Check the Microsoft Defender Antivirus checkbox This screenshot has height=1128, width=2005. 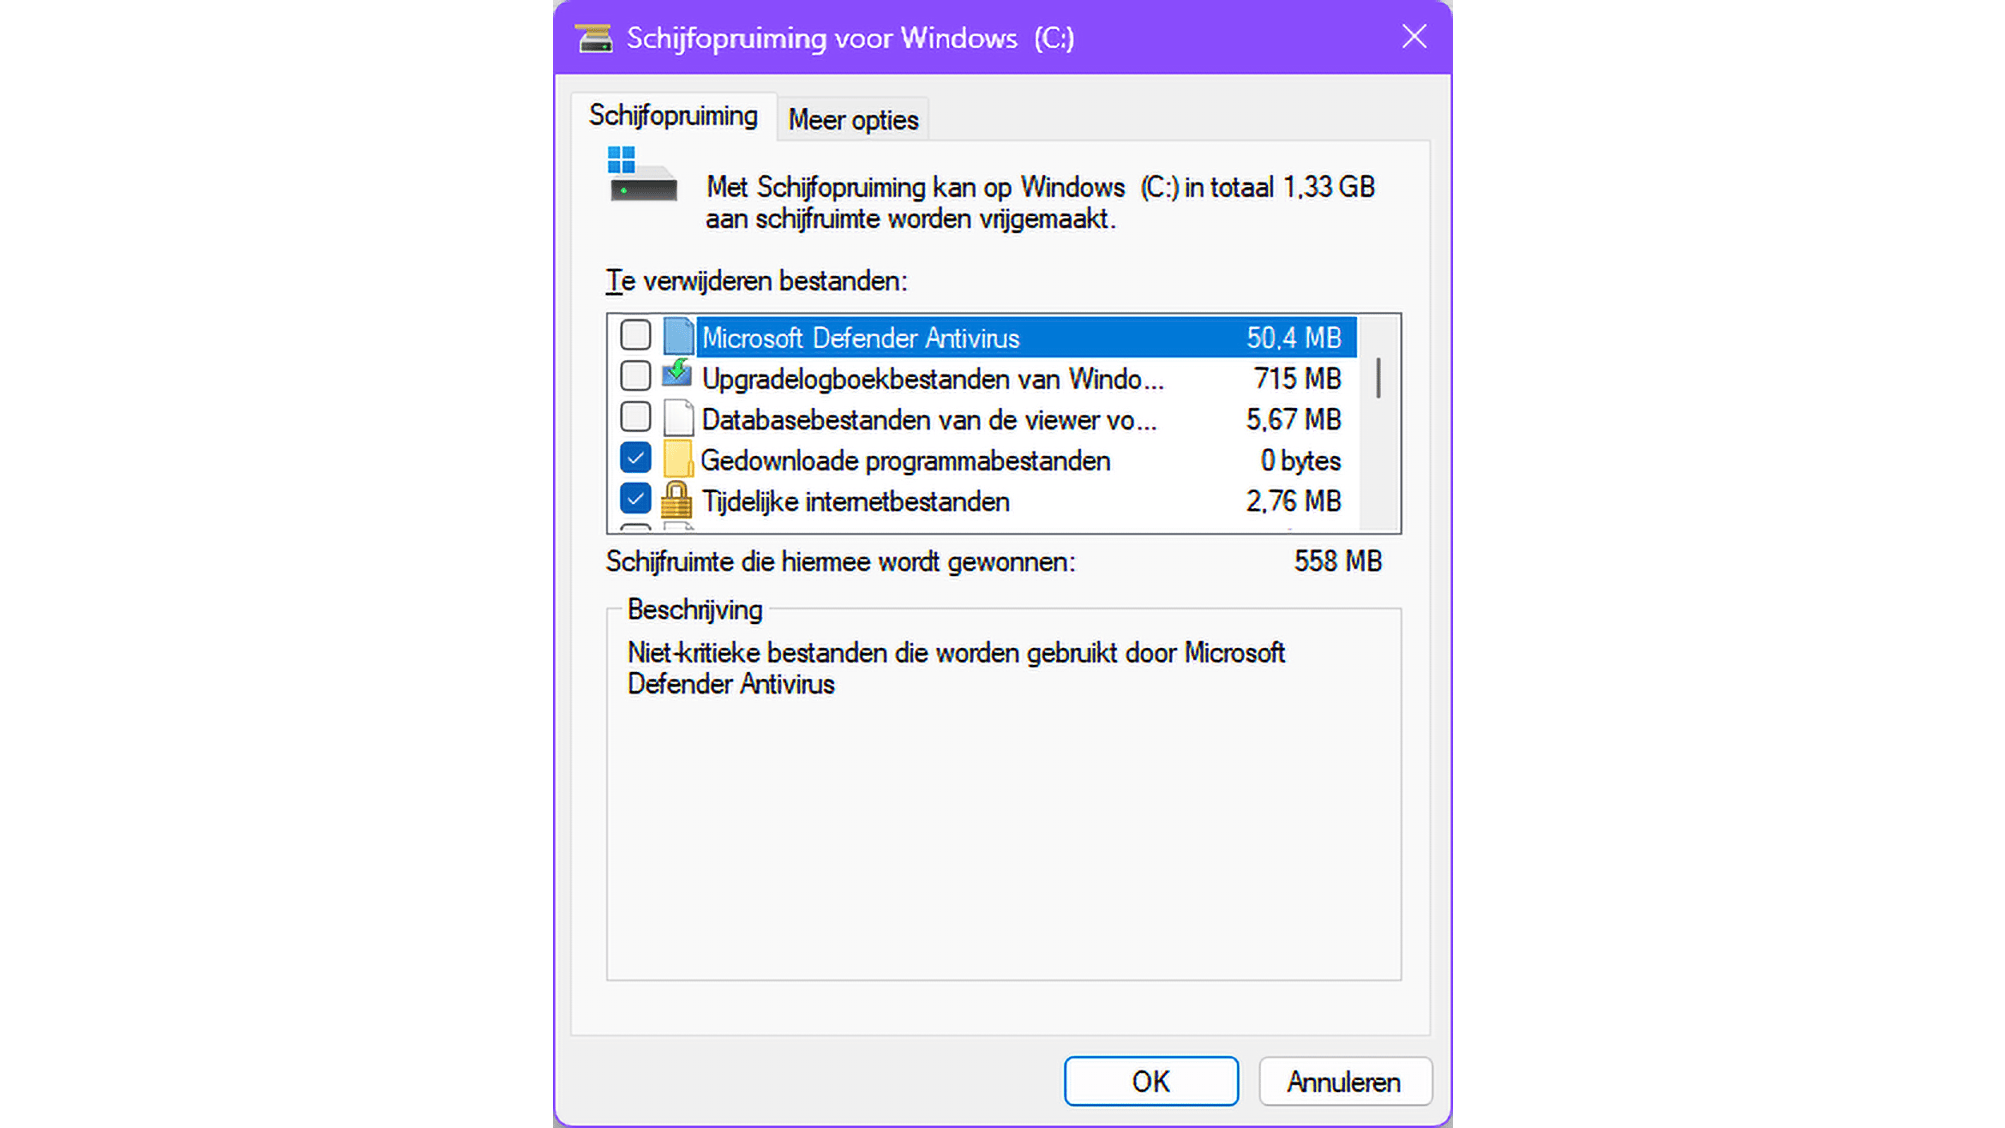click(635, 335)
